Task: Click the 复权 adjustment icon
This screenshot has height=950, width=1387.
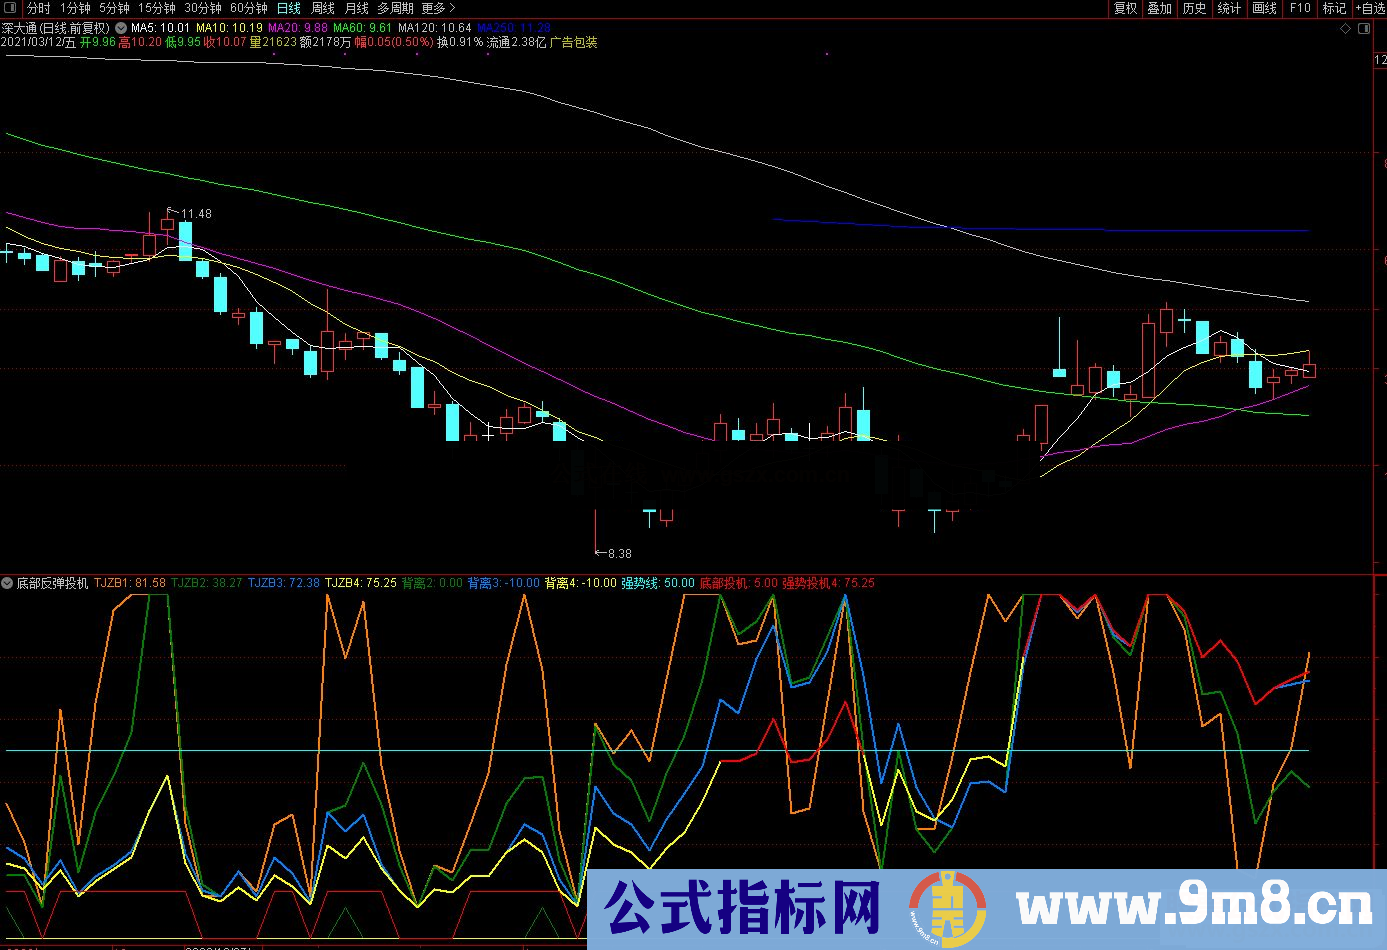Action: click(1124, 8)
